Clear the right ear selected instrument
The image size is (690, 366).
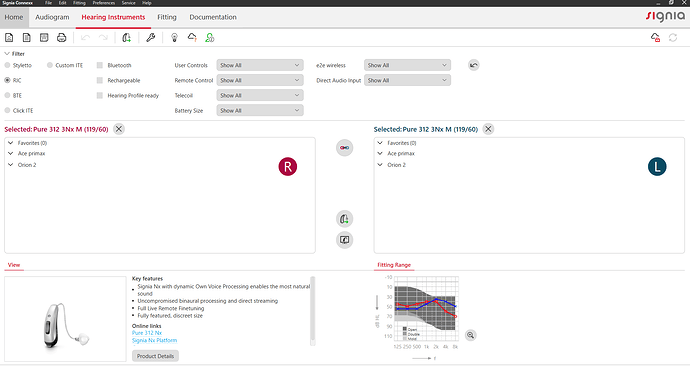tap(119, 129)
